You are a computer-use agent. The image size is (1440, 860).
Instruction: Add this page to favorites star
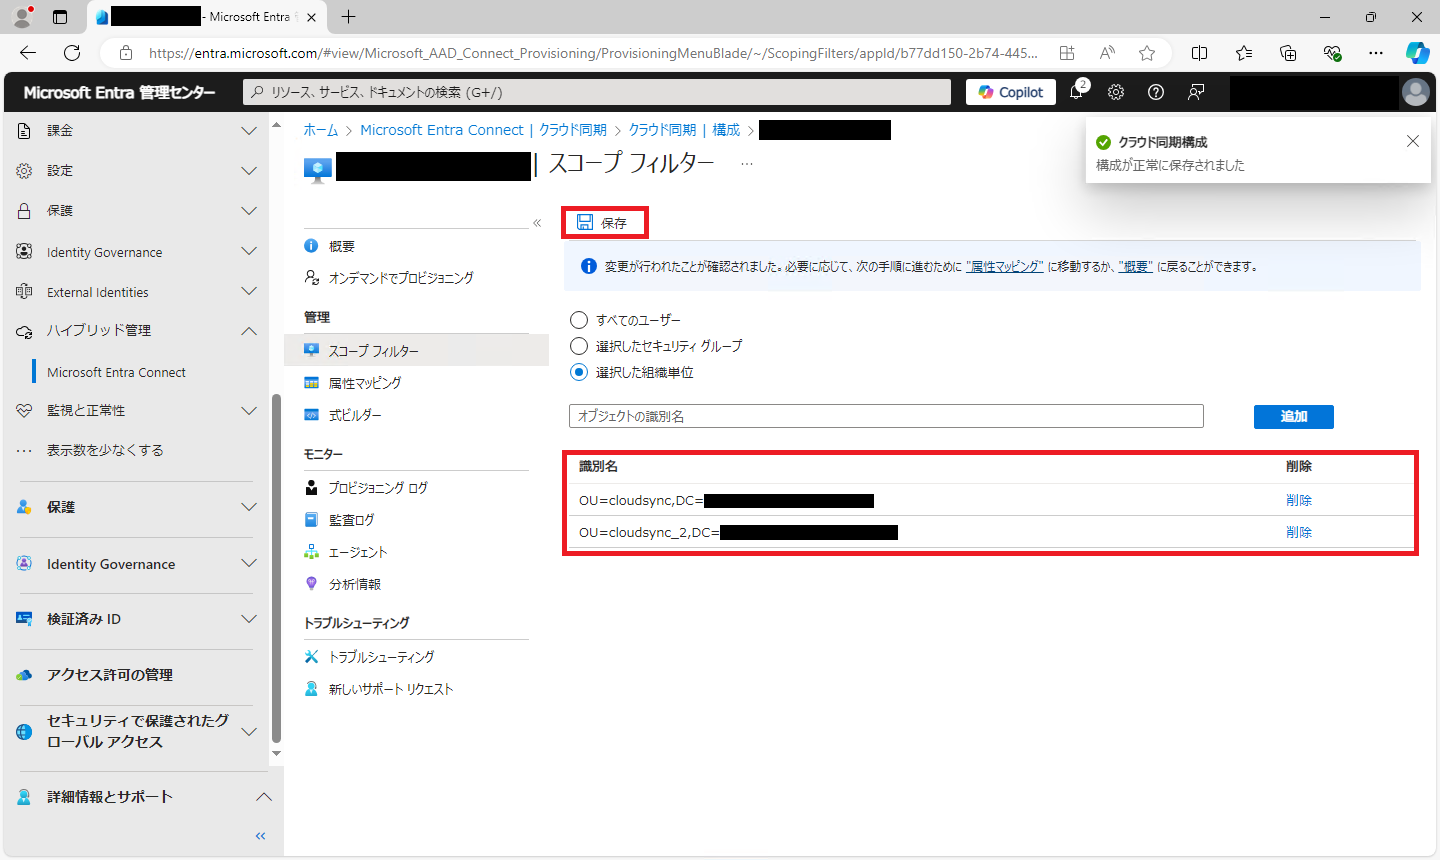pyautogui.click(x=1147, y=53)
